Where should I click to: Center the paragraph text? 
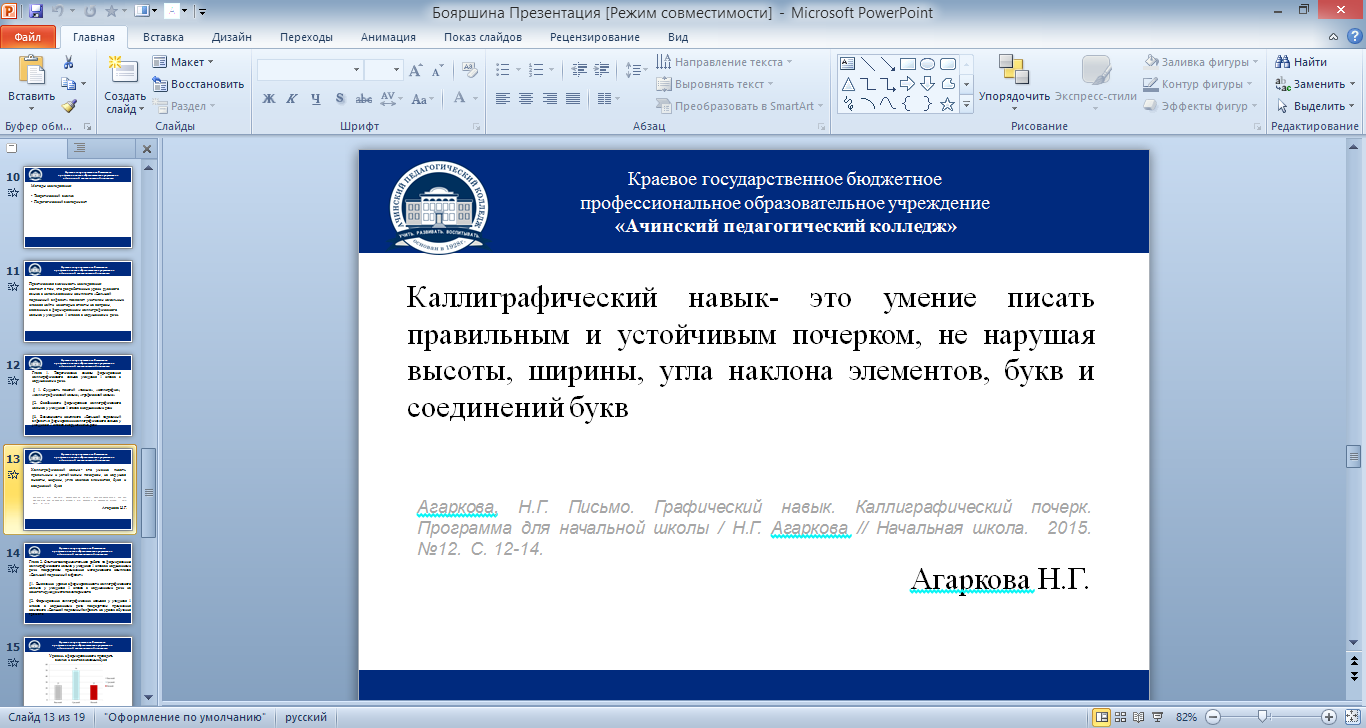pos(526,98)
